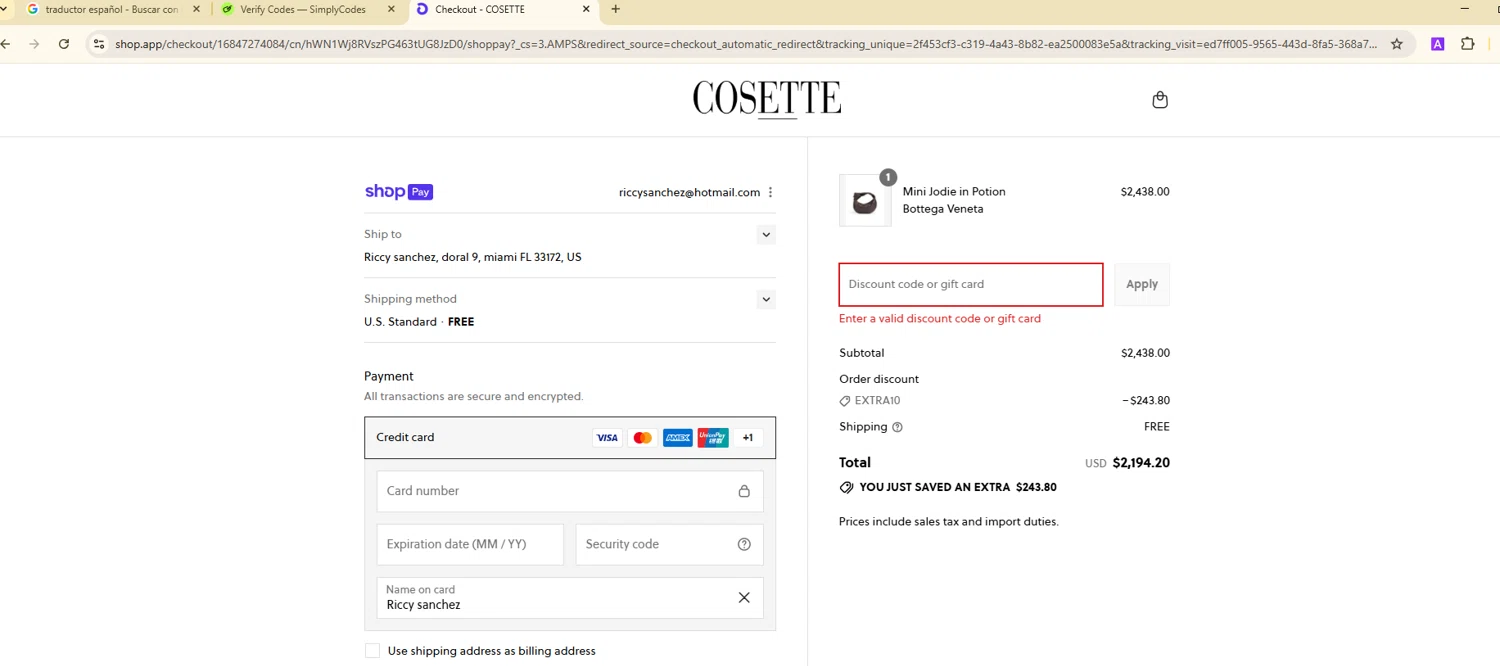Close the traductor español tab
This screenshot has width=1500, height=666.
pos(196,9)
